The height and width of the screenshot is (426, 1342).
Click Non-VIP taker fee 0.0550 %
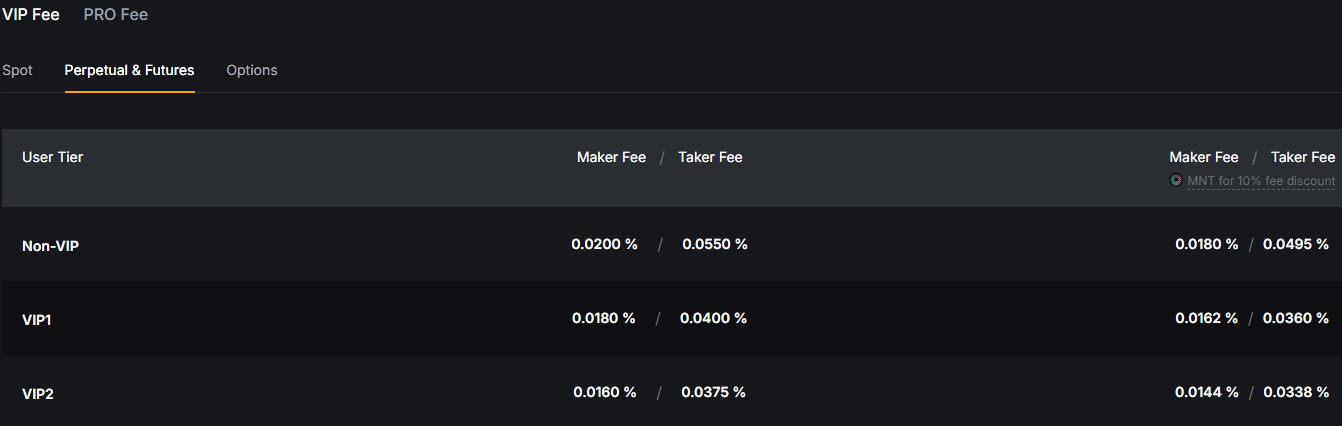715,244
